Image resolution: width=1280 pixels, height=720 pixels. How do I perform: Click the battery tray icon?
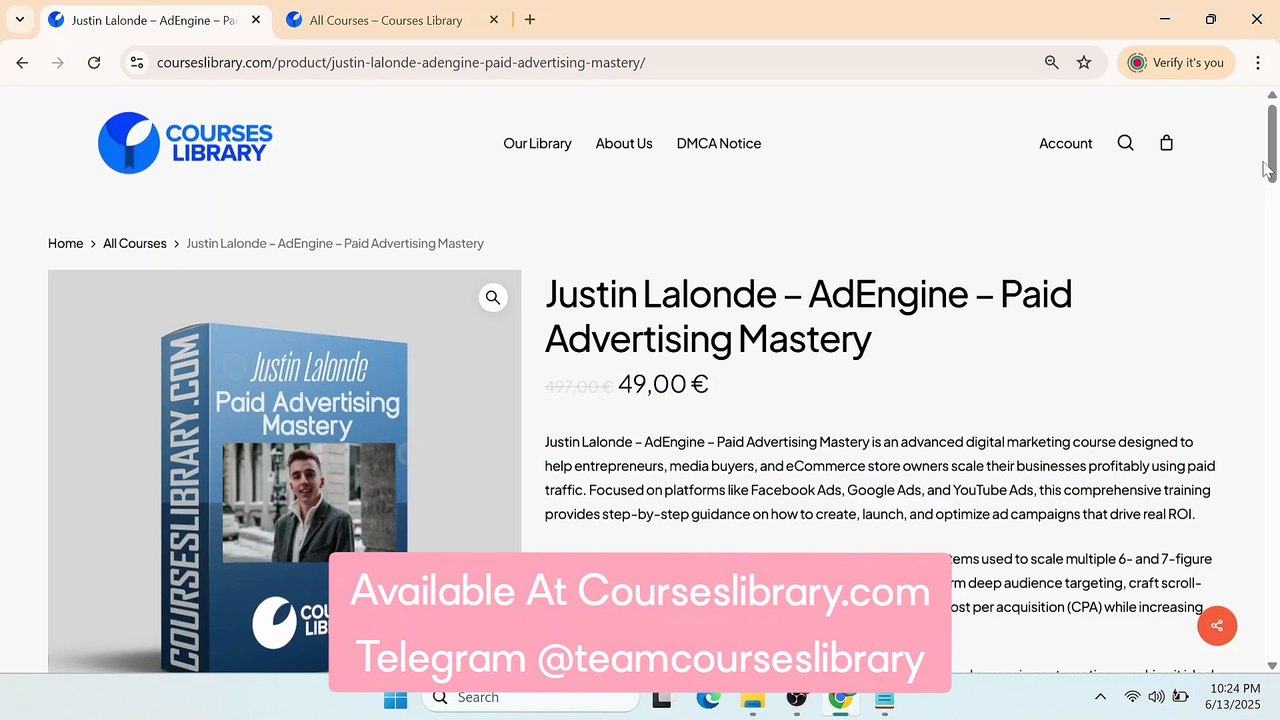coord(1180,697)
